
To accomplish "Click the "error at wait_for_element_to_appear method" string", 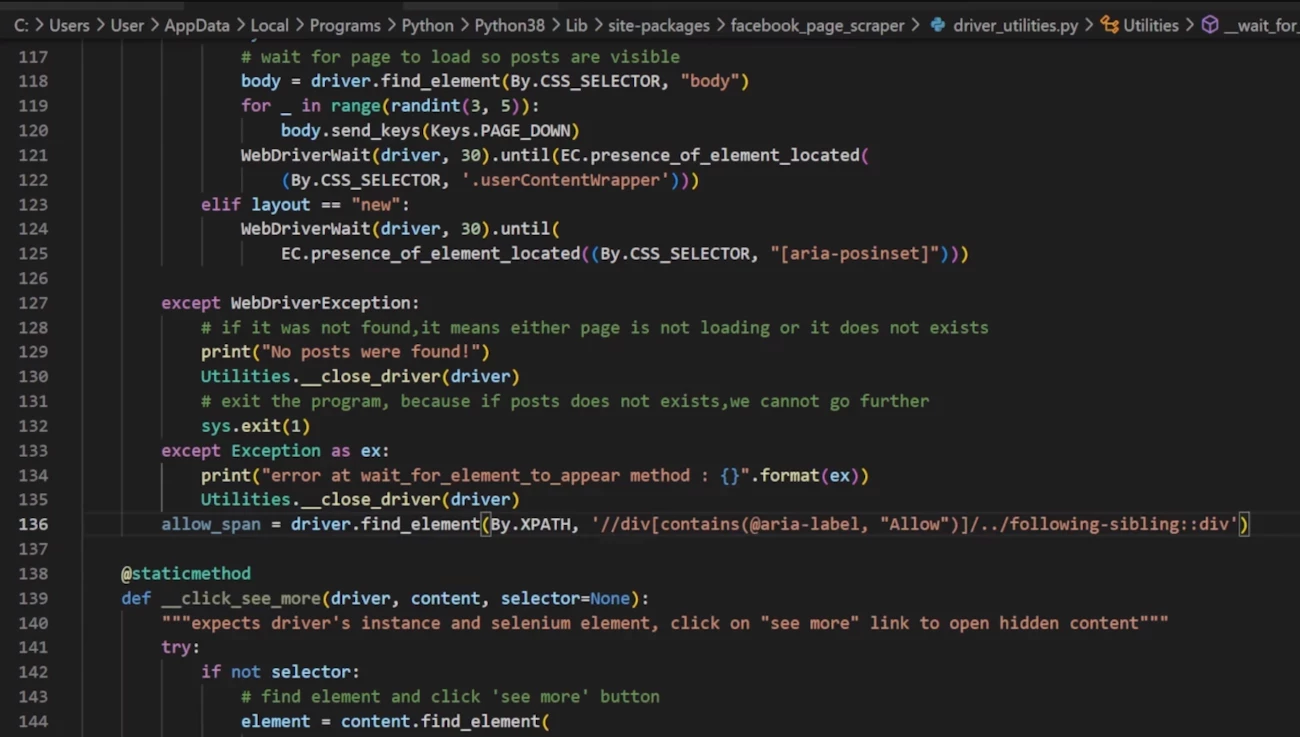I will (x=505, y=475).
